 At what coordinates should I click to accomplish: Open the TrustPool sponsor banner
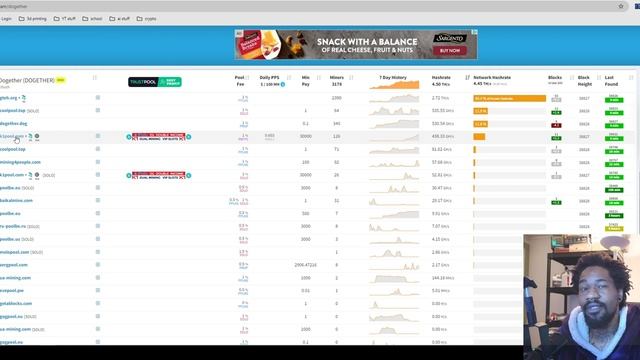coord(155,82)
